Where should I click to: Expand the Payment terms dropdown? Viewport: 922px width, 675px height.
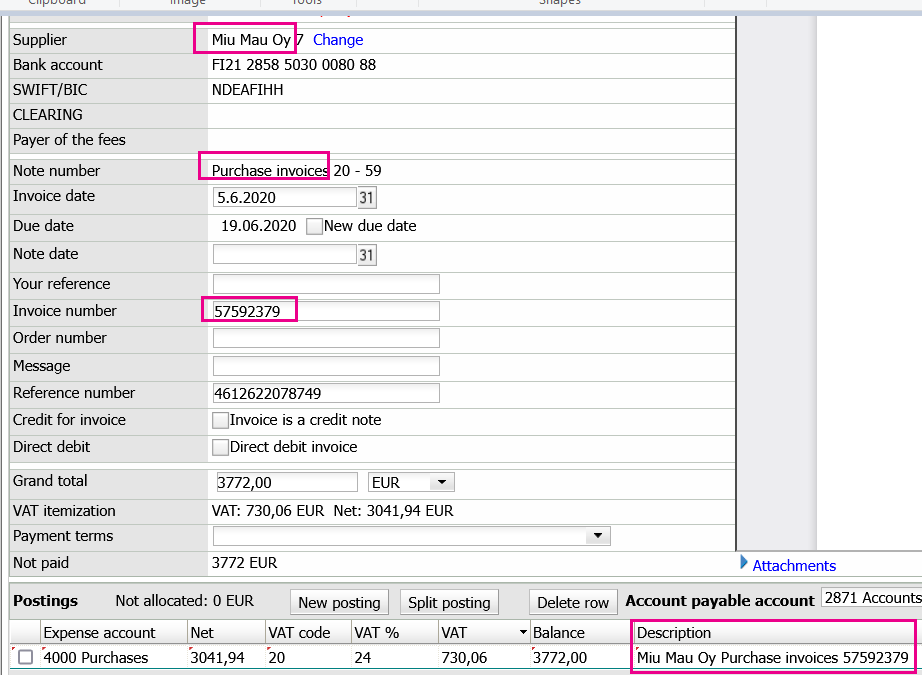click(598, 537)
